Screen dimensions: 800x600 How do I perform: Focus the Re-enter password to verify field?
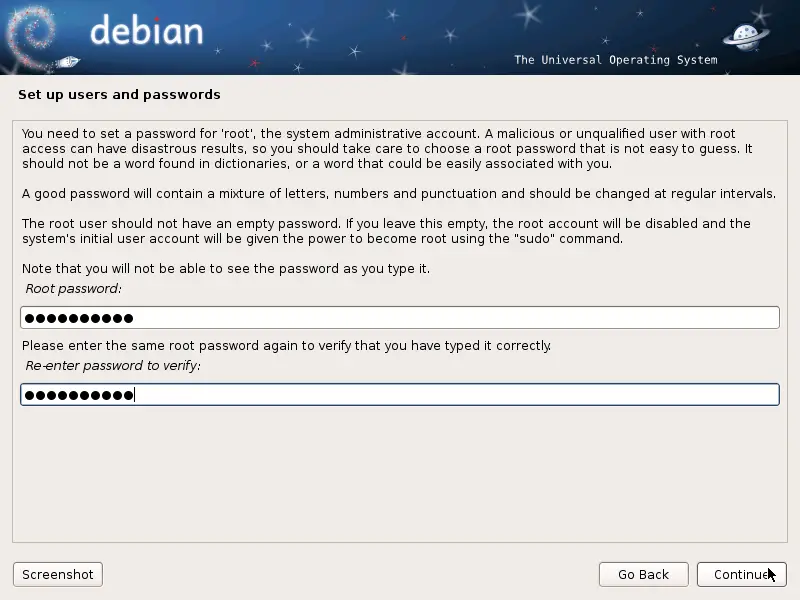pyautogui.click(x=400, y=394)
